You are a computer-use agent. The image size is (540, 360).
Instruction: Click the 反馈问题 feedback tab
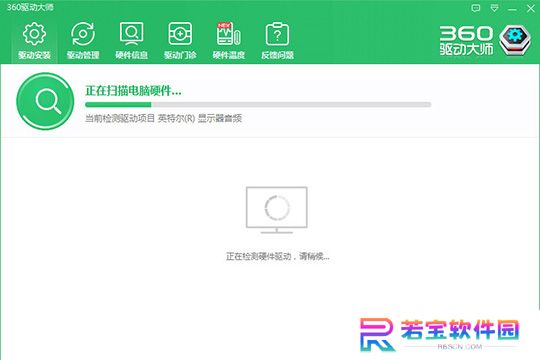coord(277,41)
